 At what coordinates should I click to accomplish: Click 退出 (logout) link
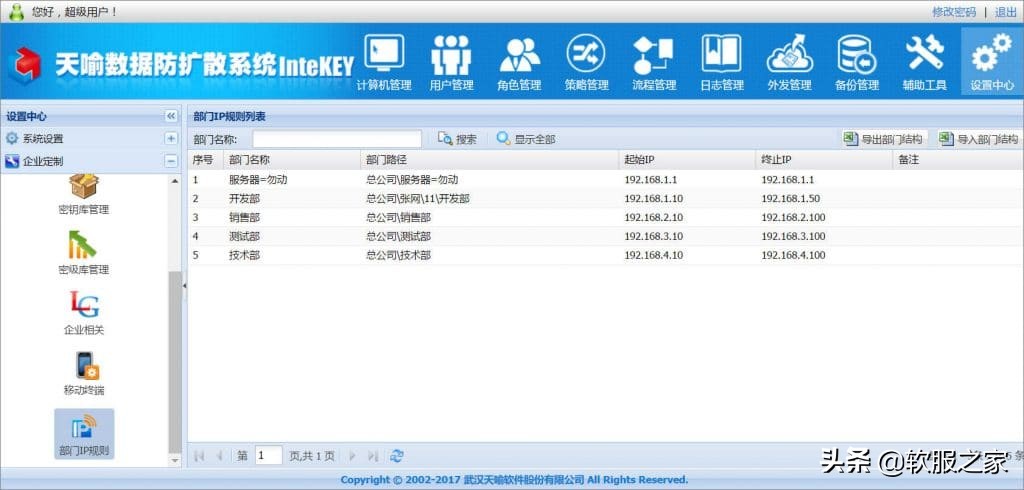click(x=1005, y=12)
